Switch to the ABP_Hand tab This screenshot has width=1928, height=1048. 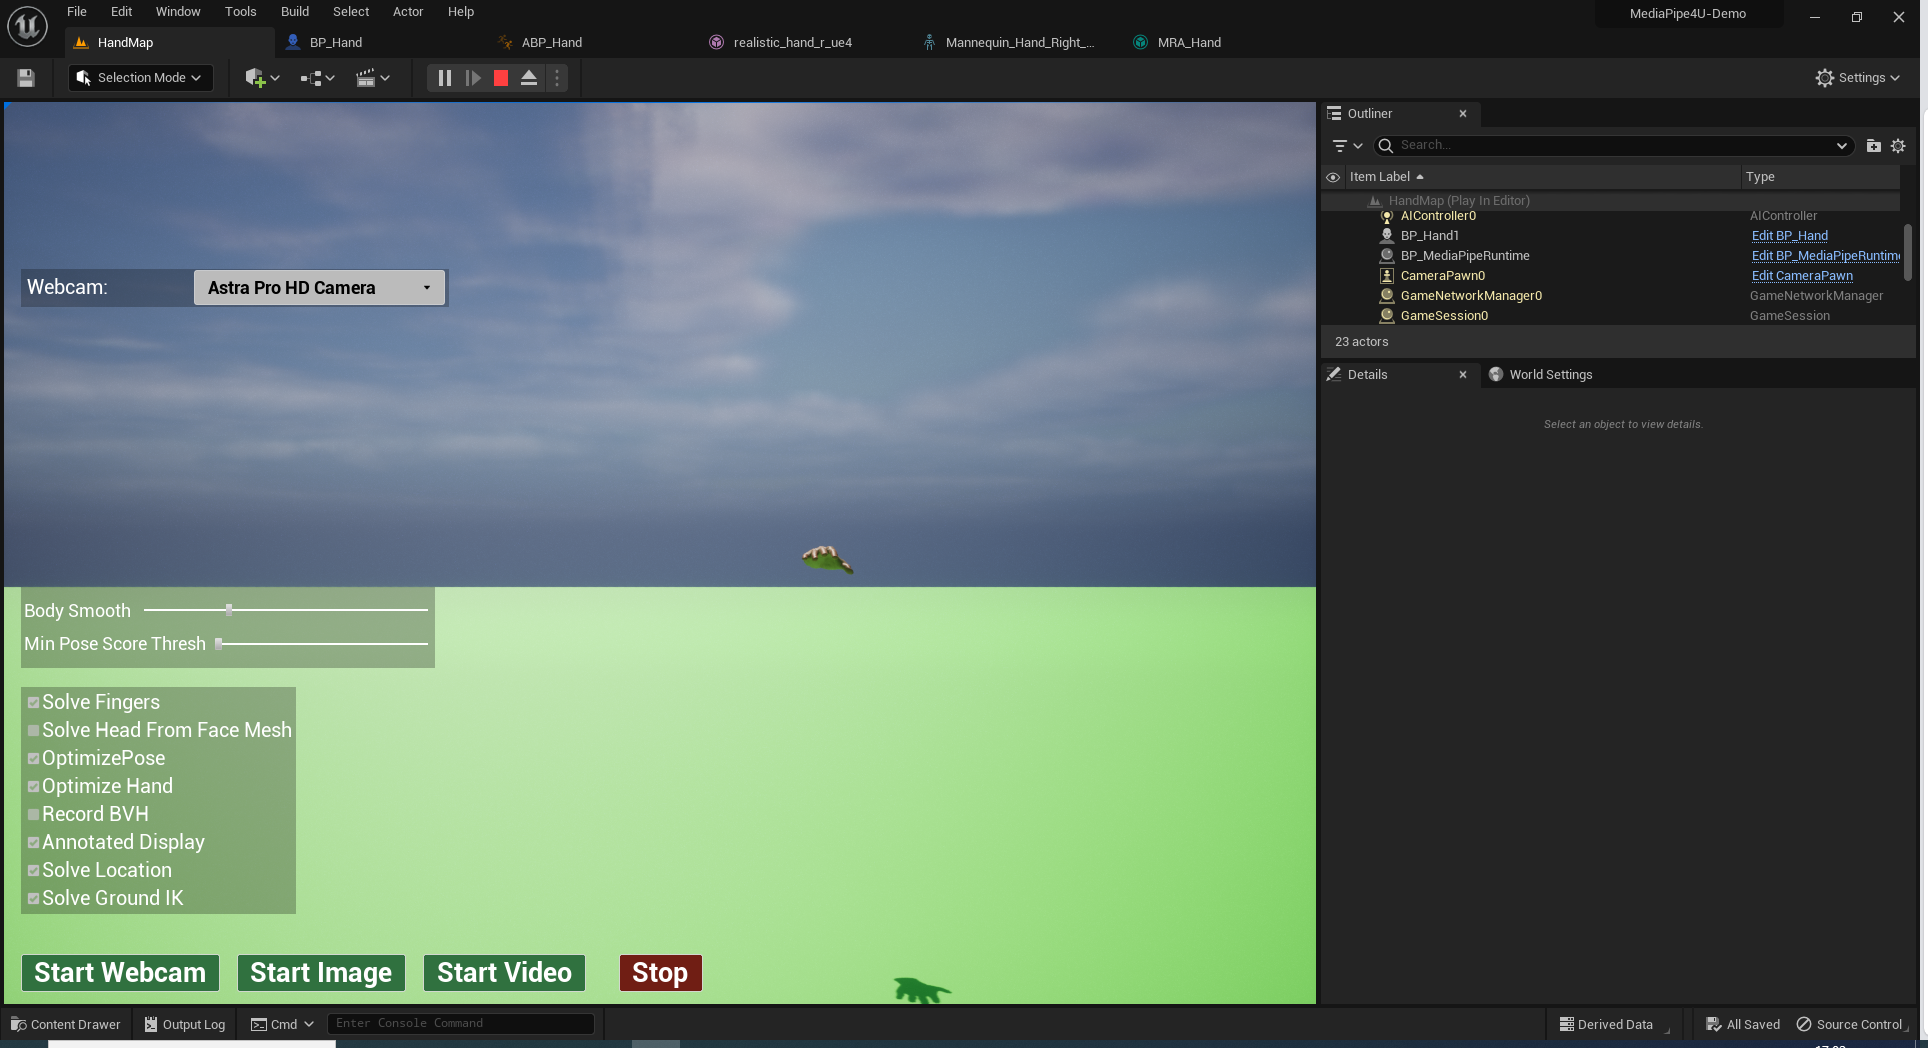click(x=551, y=42)
